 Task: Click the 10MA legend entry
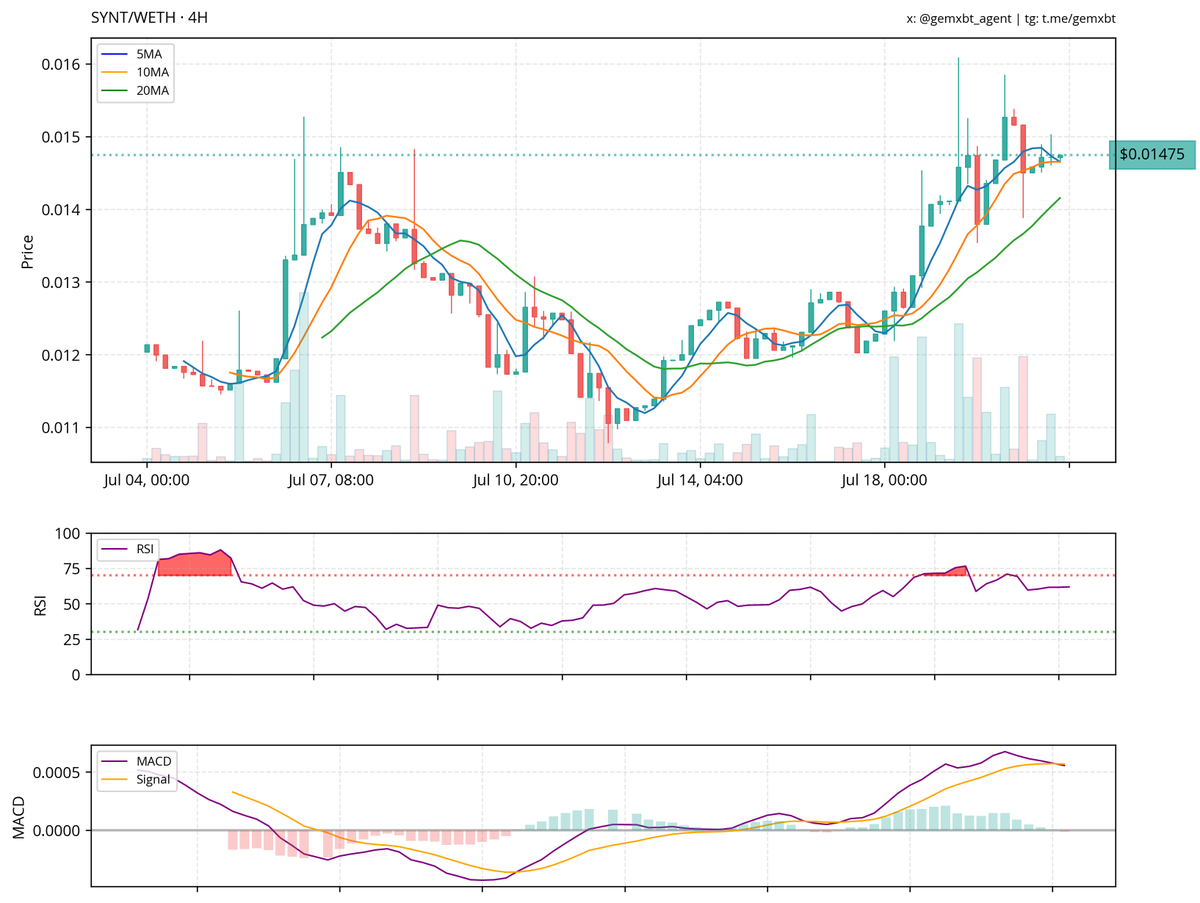pos(137,73)
